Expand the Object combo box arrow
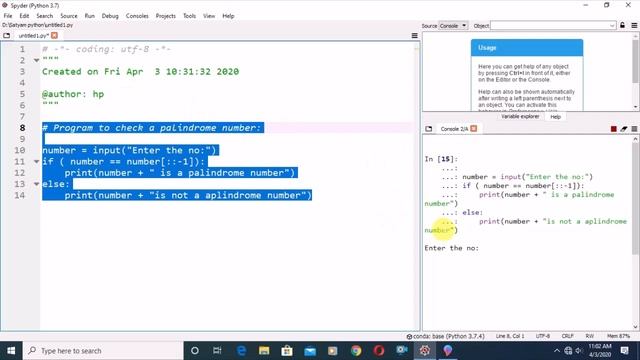 coord(612,26)
